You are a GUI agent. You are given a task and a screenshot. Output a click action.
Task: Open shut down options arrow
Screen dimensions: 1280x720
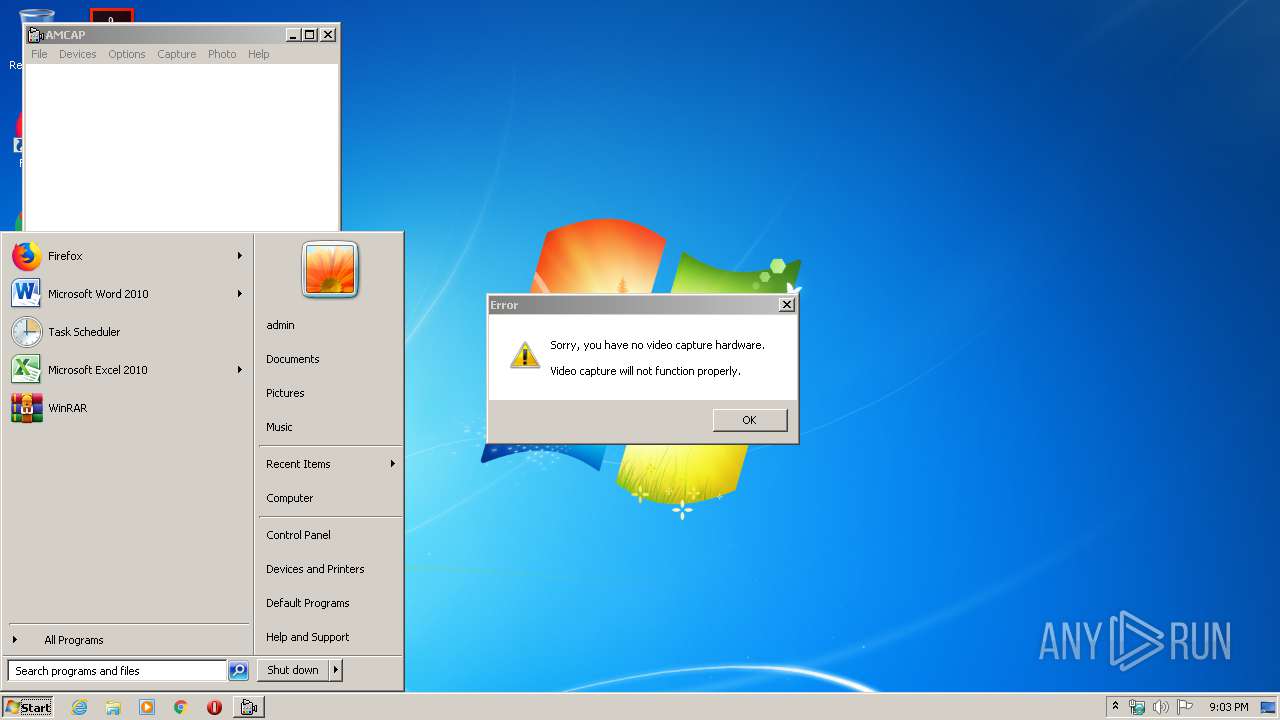pos(336,670)
